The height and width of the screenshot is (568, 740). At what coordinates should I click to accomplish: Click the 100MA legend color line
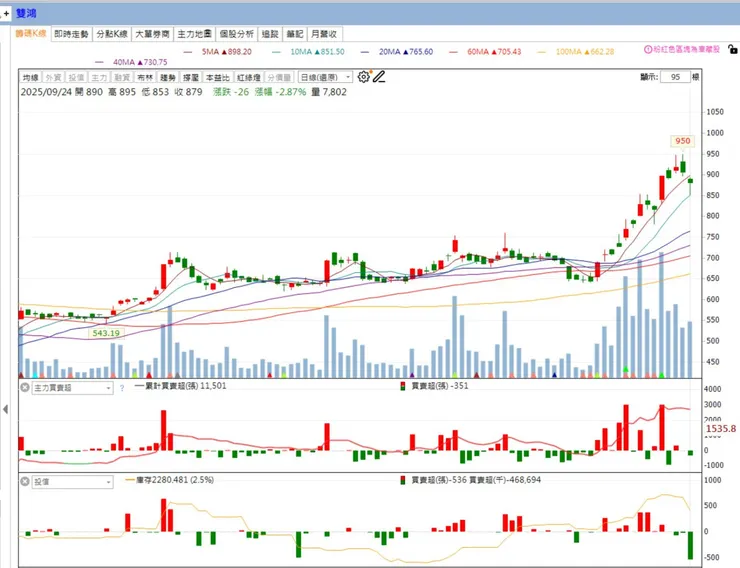[x=541, y=52]
